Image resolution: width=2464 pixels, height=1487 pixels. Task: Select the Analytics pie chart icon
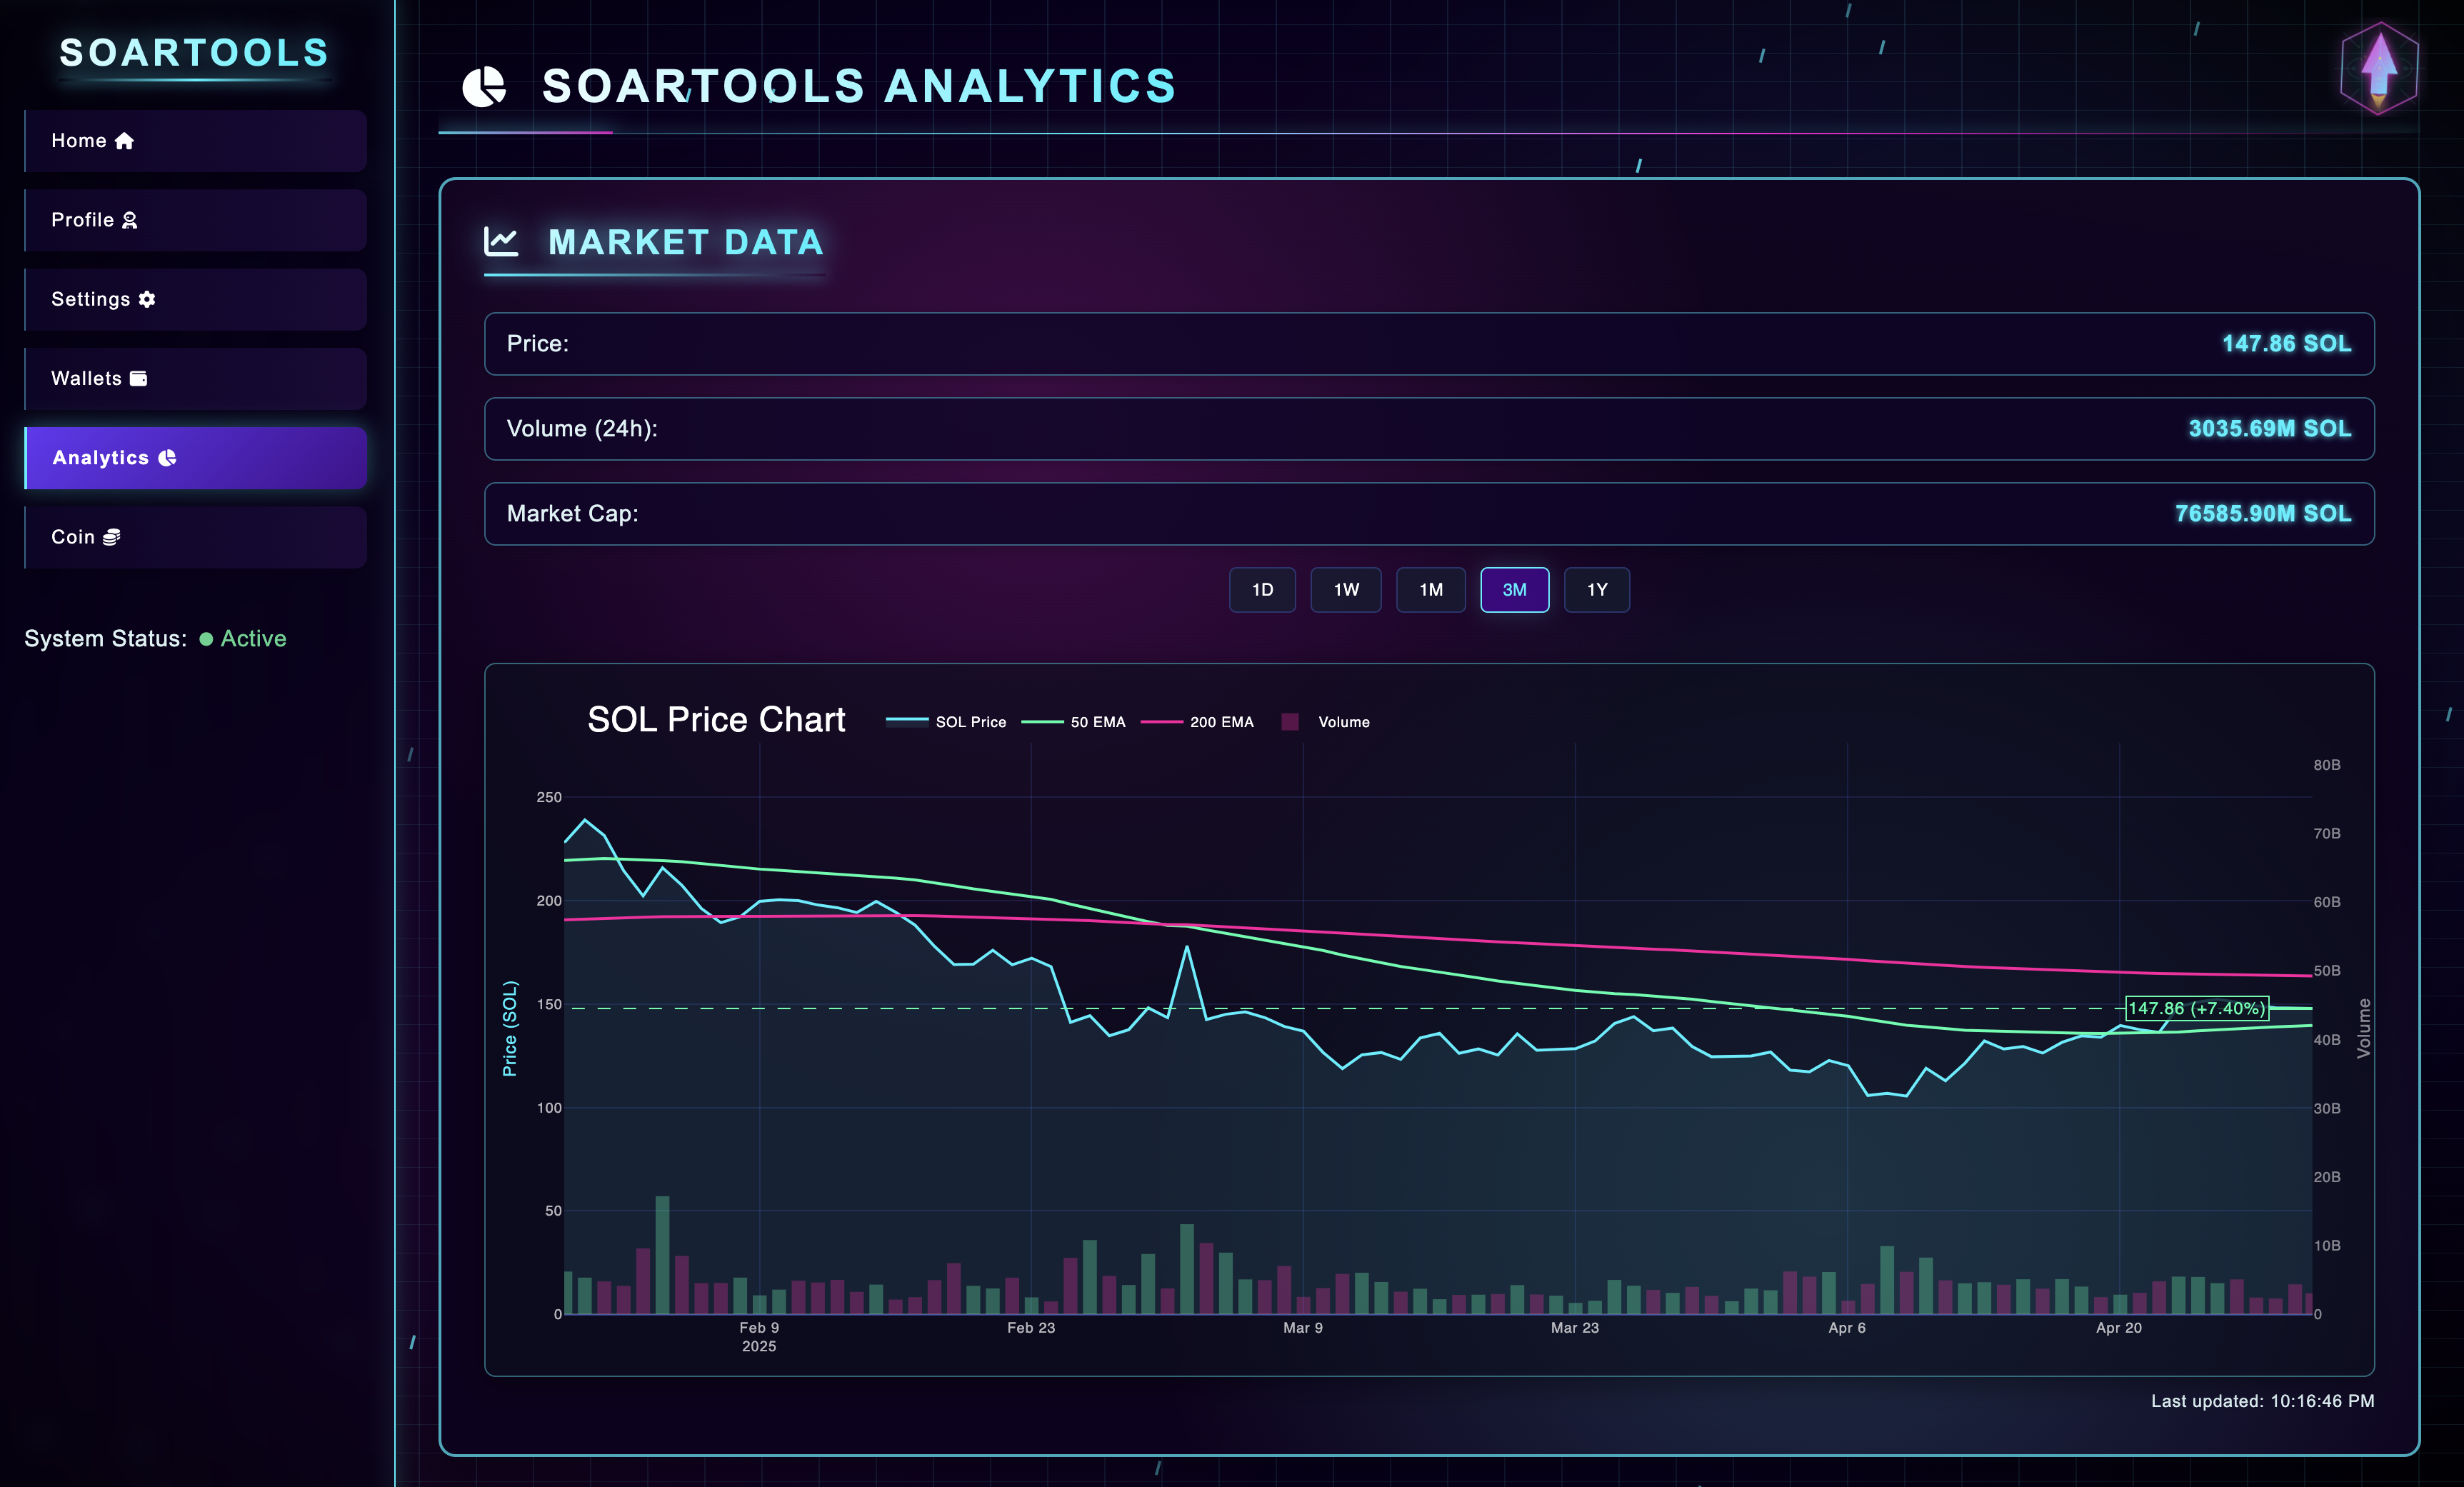tap(166, 457)
